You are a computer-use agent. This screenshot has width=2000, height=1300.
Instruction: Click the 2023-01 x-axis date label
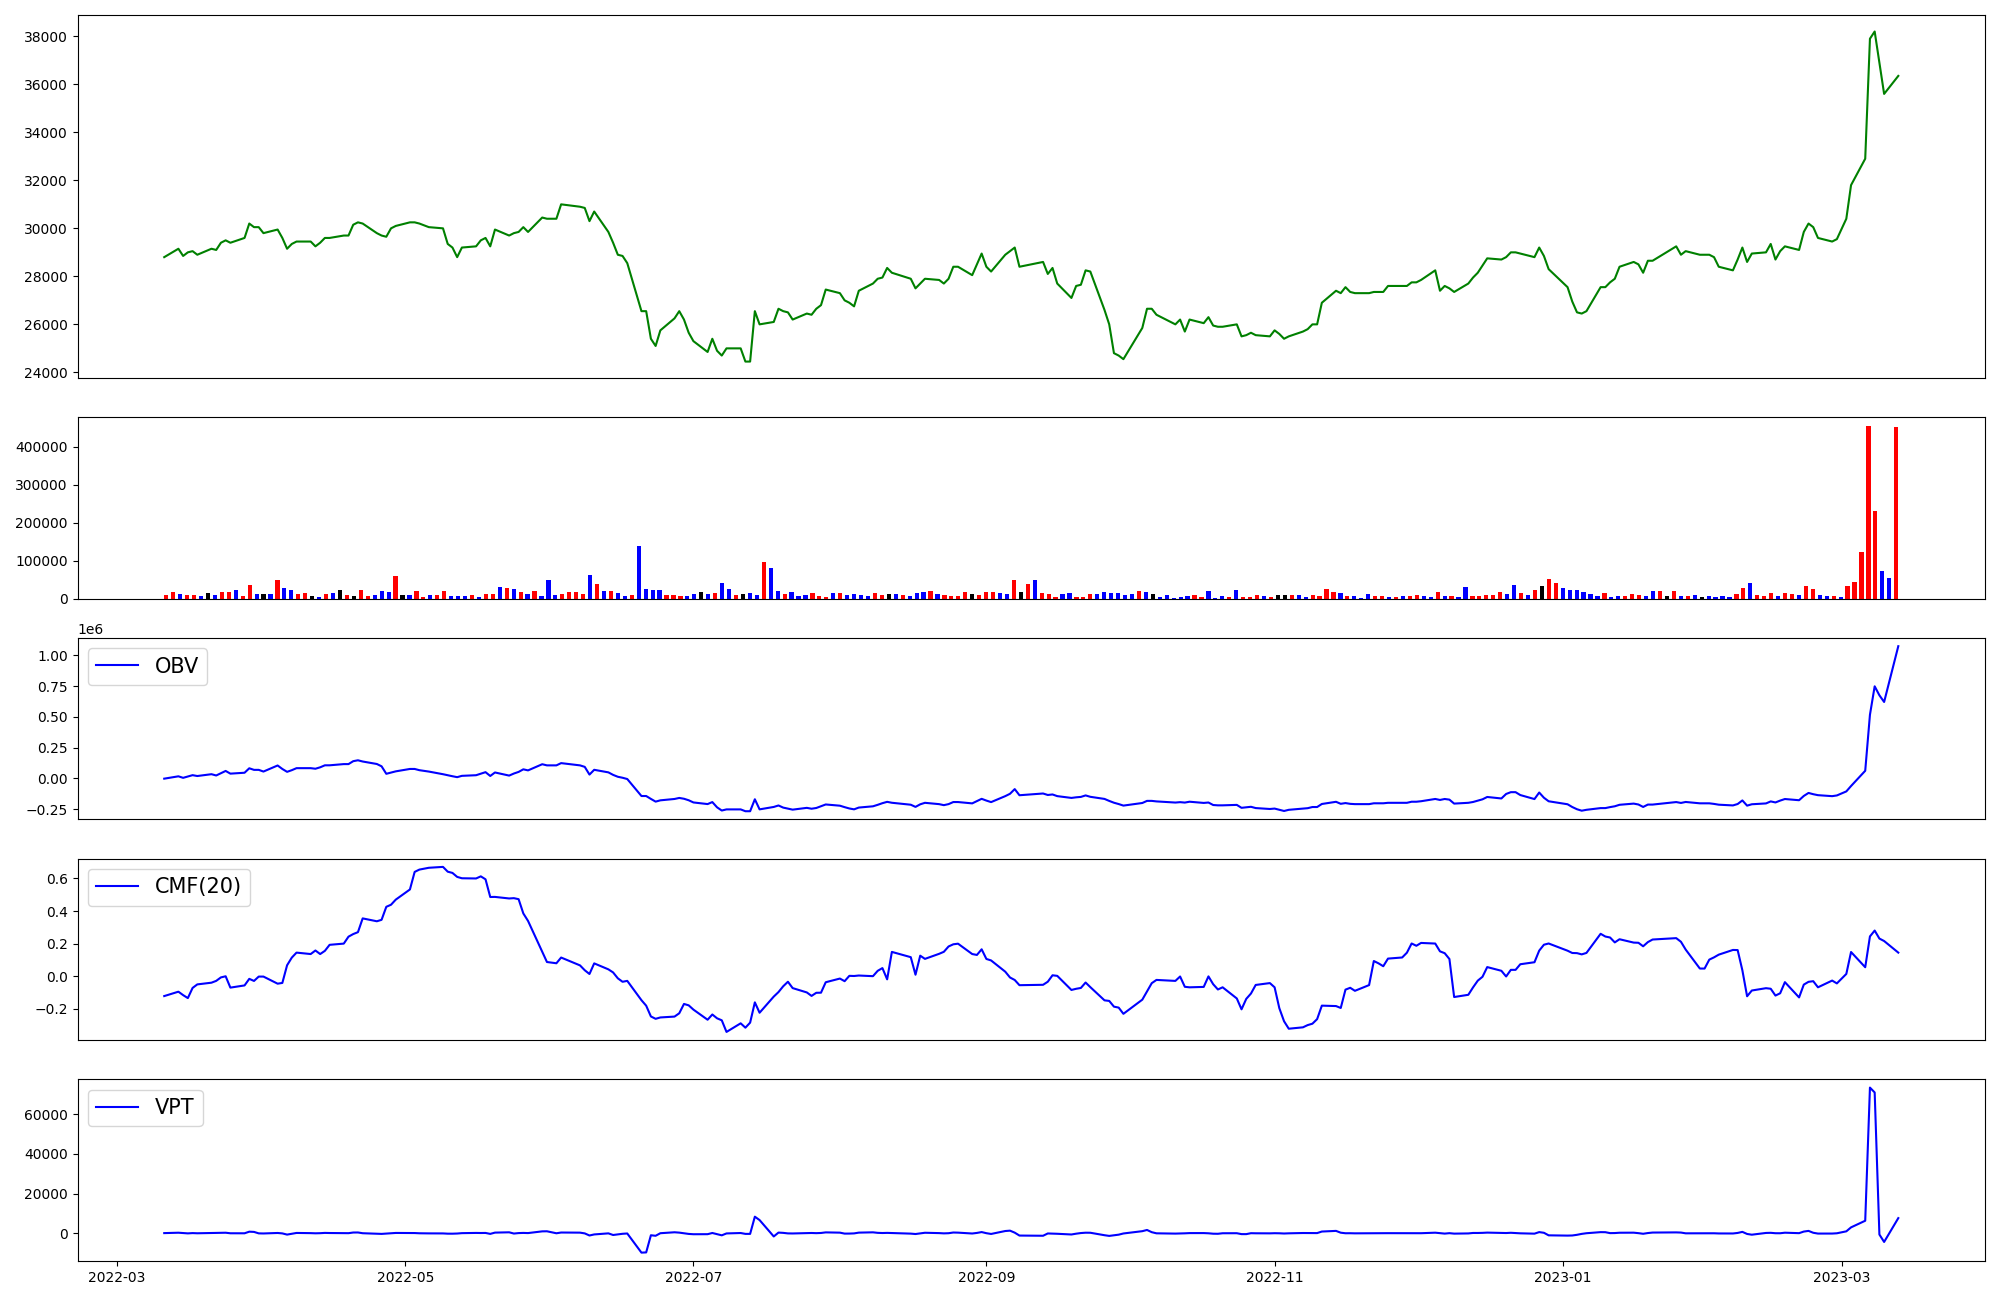click(1562, 1276)
